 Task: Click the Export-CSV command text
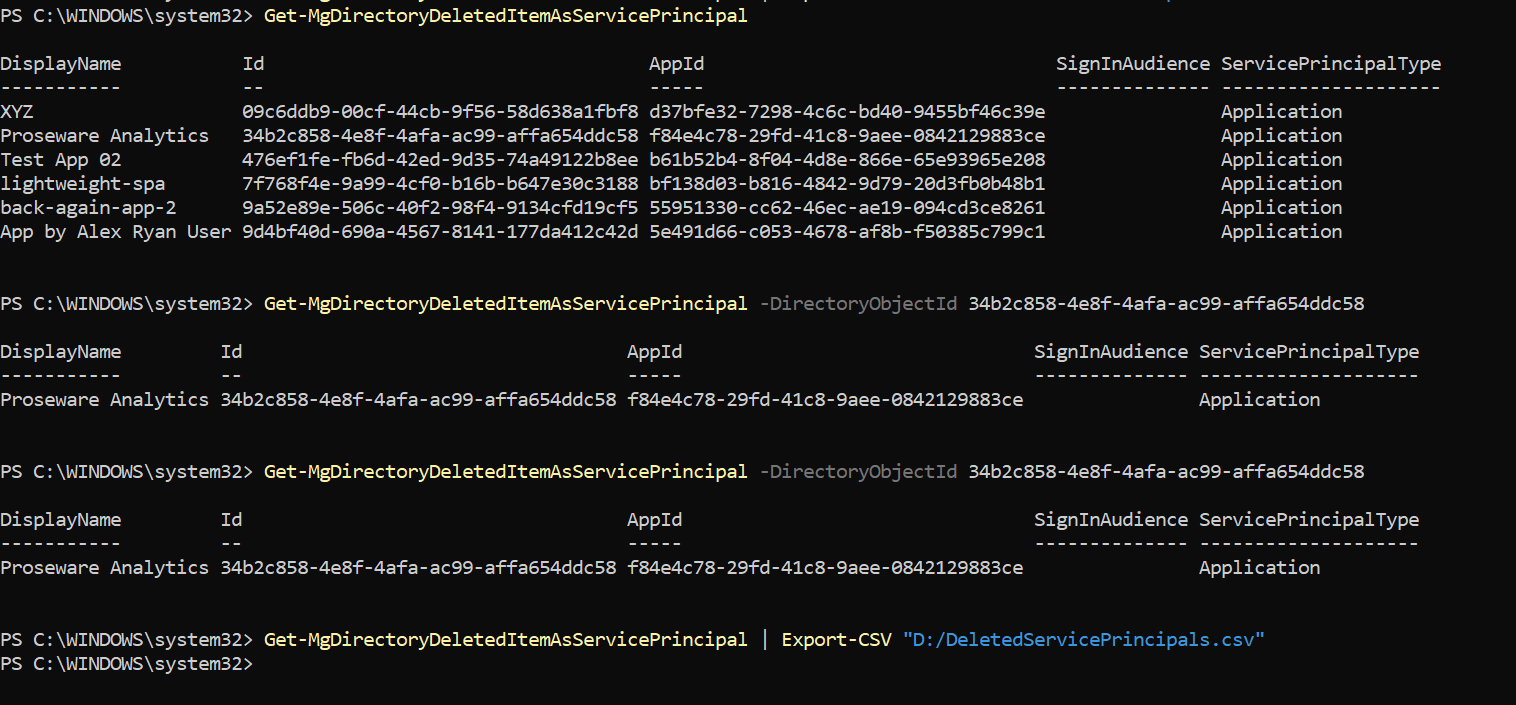point(836,639)
